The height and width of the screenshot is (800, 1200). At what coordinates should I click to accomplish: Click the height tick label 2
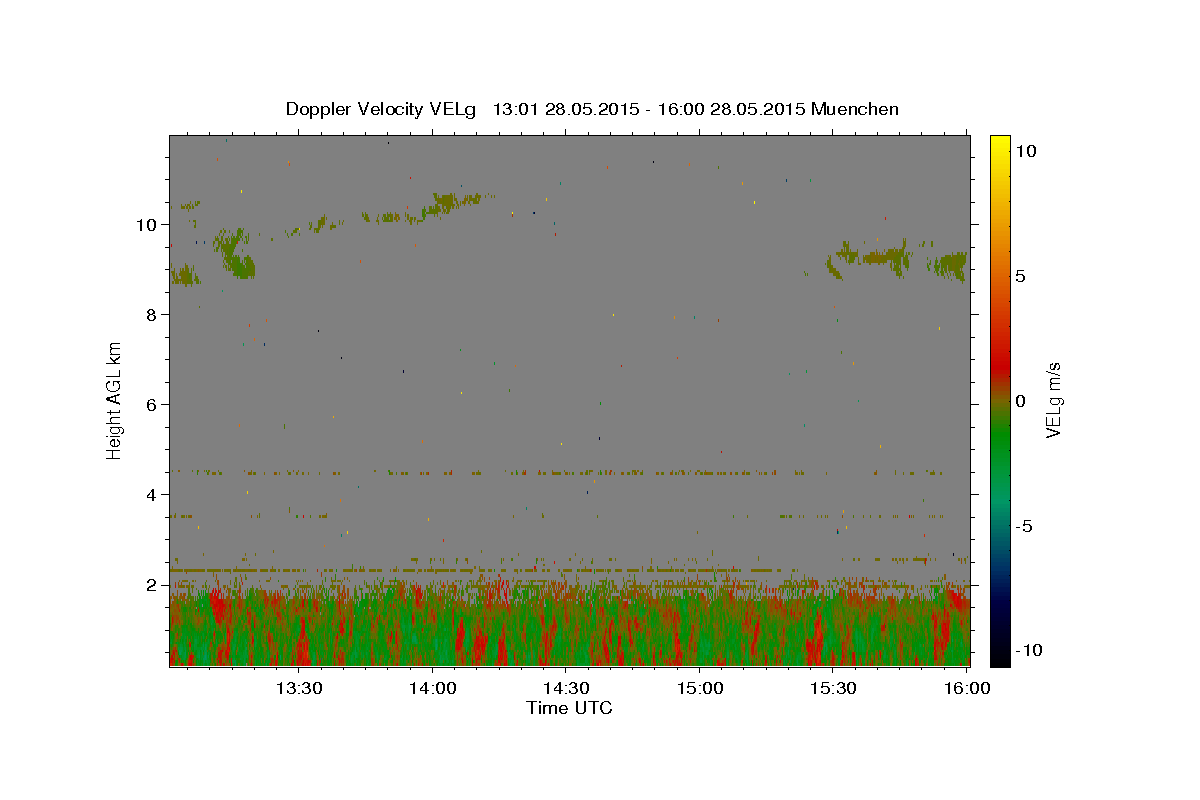pos(153,585)
